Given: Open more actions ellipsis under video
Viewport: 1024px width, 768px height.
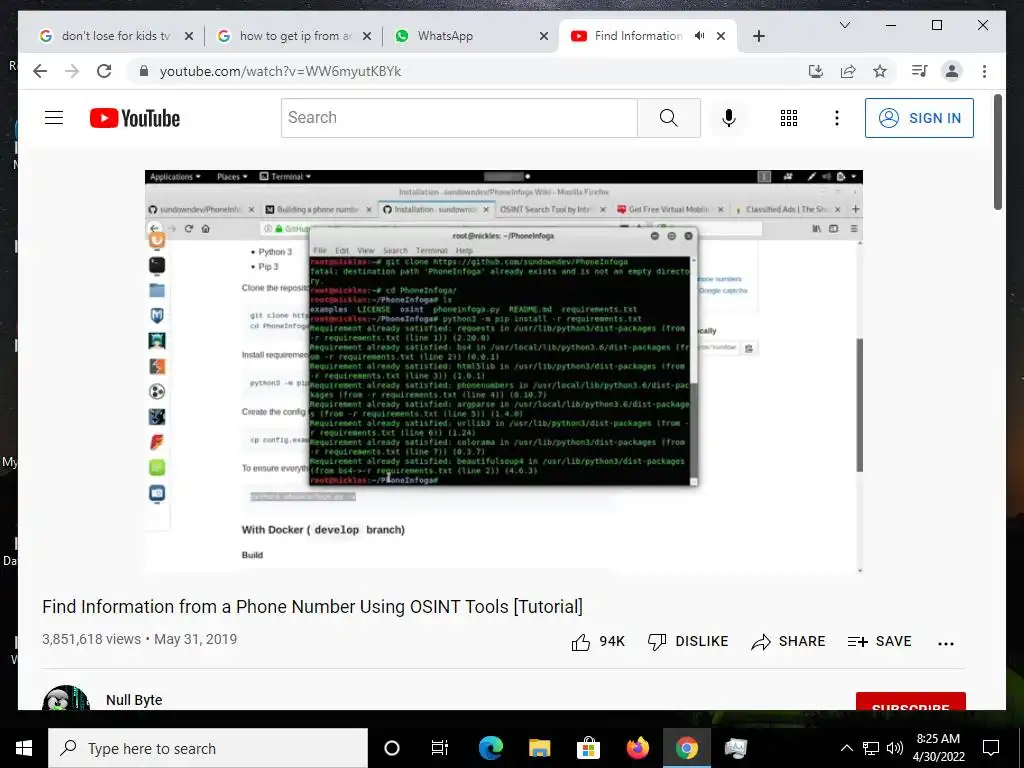Looking at the screenshot, I should point(946,643).
